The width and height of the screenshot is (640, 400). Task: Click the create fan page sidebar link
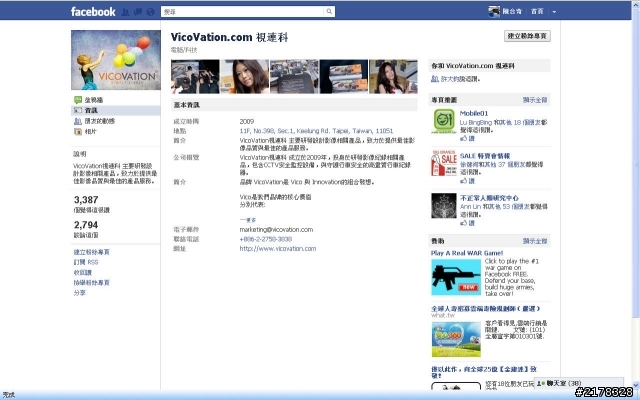pos(91,252)
